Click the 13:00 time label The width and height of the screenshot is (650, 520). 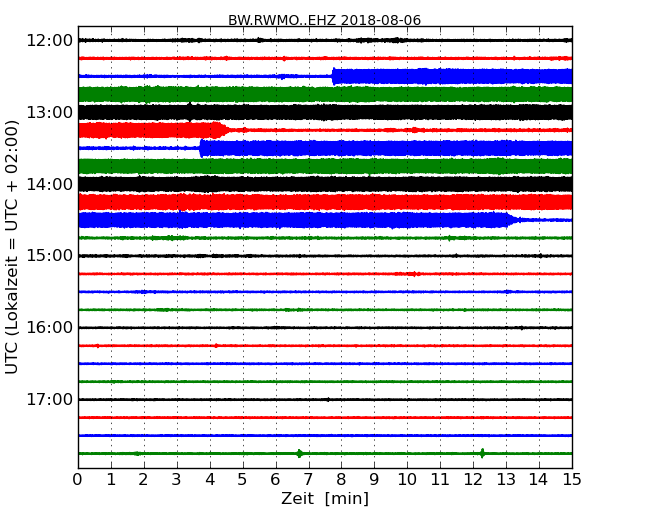click(x=49, y=112)
